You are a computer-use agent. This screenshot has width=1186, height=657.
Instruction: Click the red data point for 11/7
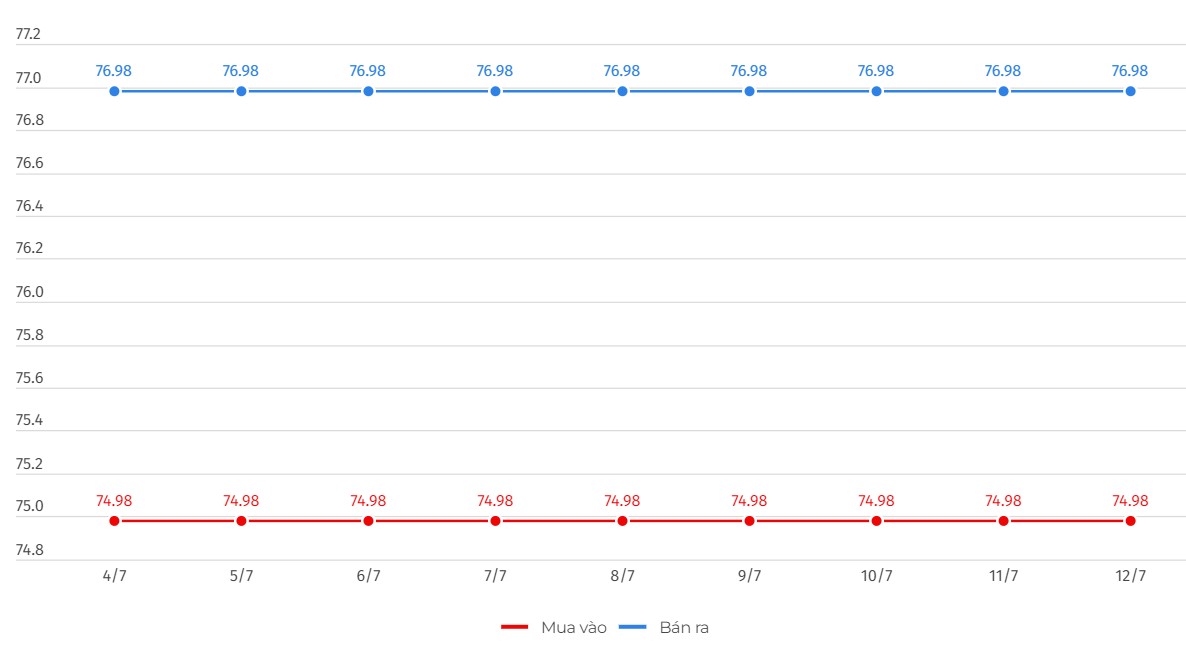(x=1004, y=521)
